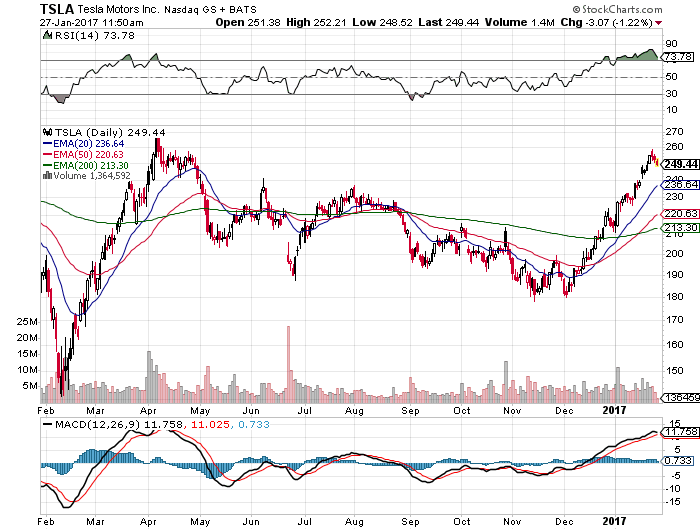Click the EMA(200) green legend line
Image resolution: width=700 pixels, height=530 pixels.
coord(47,166)
